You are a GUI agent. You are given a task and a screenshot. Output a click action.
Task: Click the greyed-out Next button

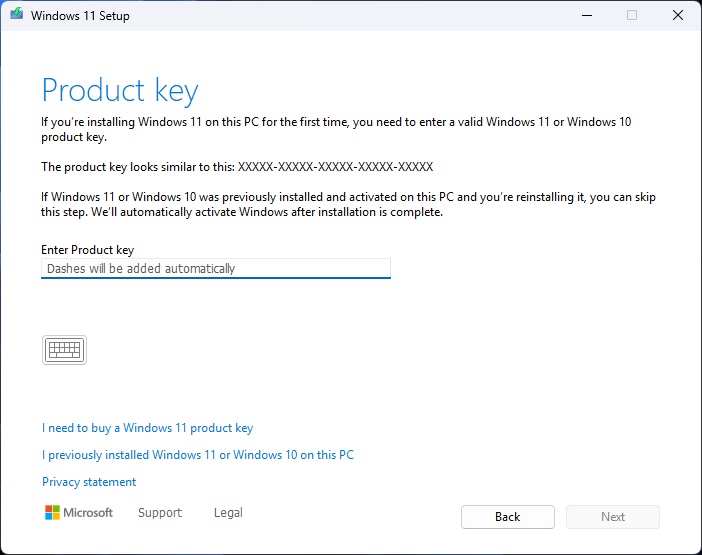coord(612,517)
